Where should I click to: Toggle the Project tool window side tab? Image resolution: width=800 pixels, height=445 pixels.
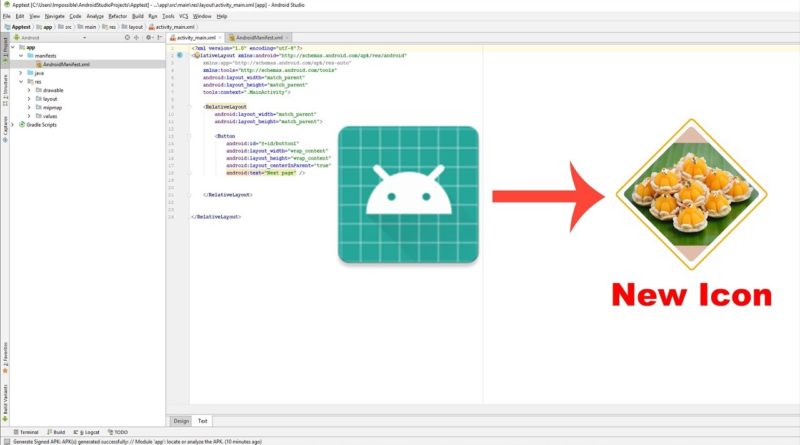pyautogui.click(x=5, y=50)
